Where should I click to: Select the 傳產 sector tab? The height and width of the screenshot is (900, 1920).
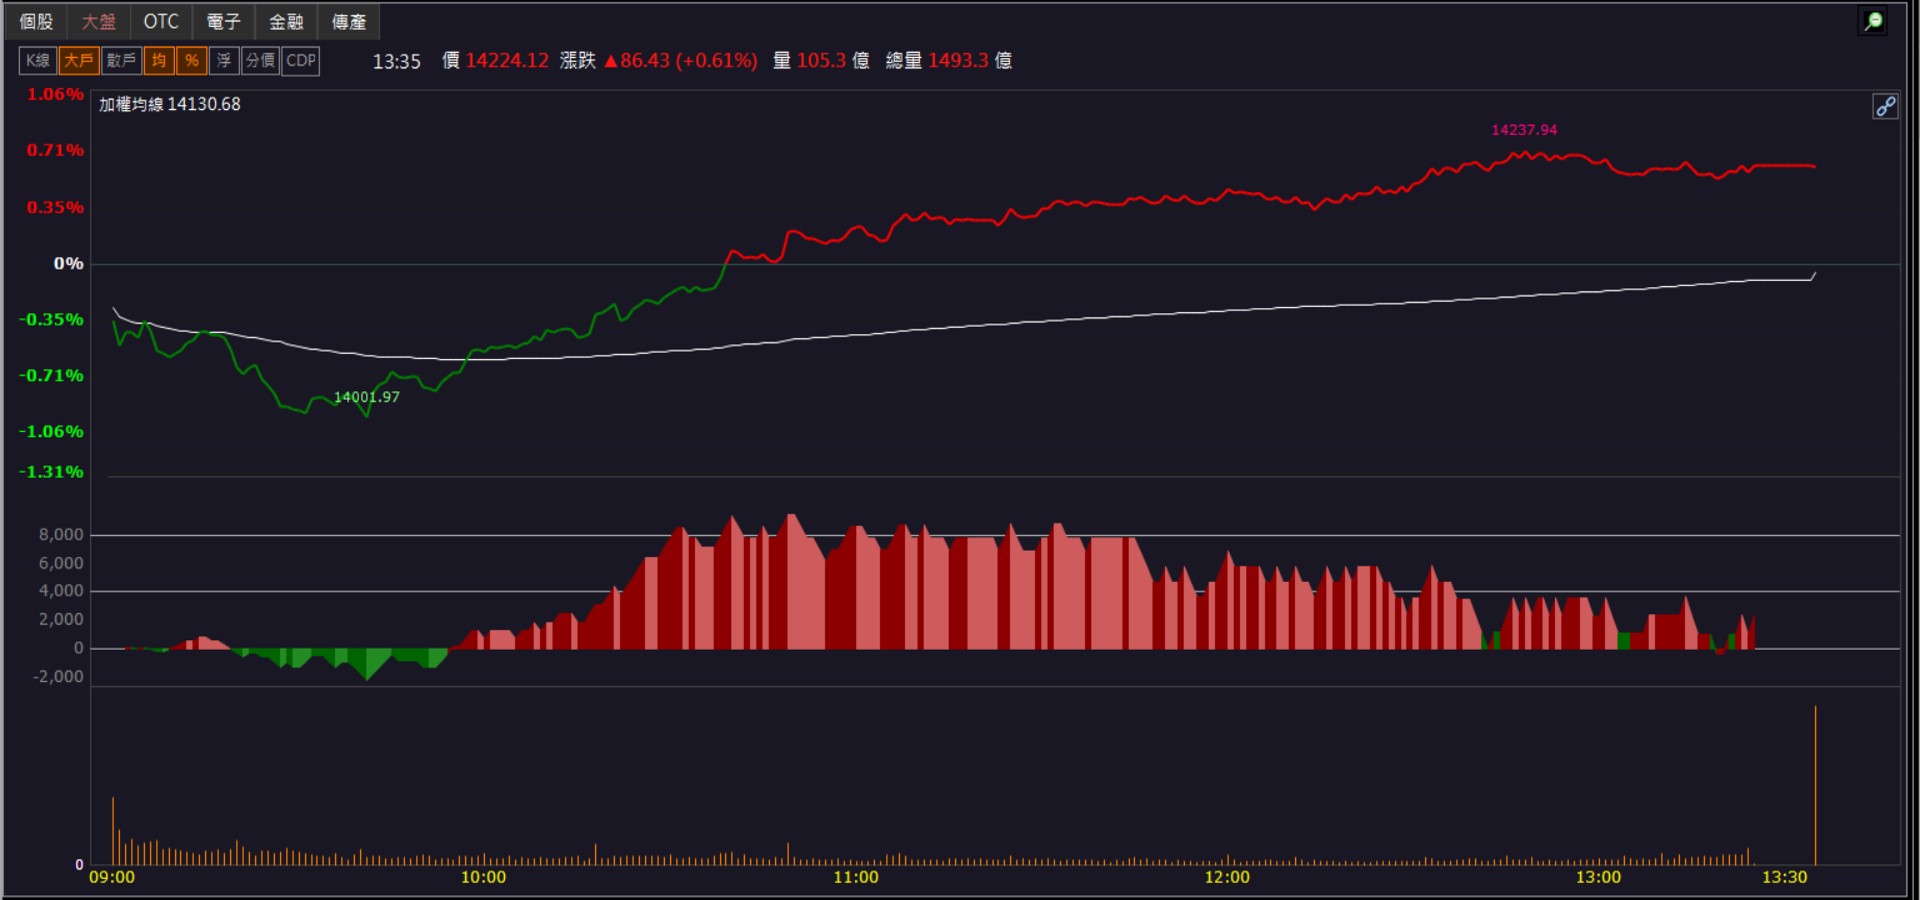349,21
